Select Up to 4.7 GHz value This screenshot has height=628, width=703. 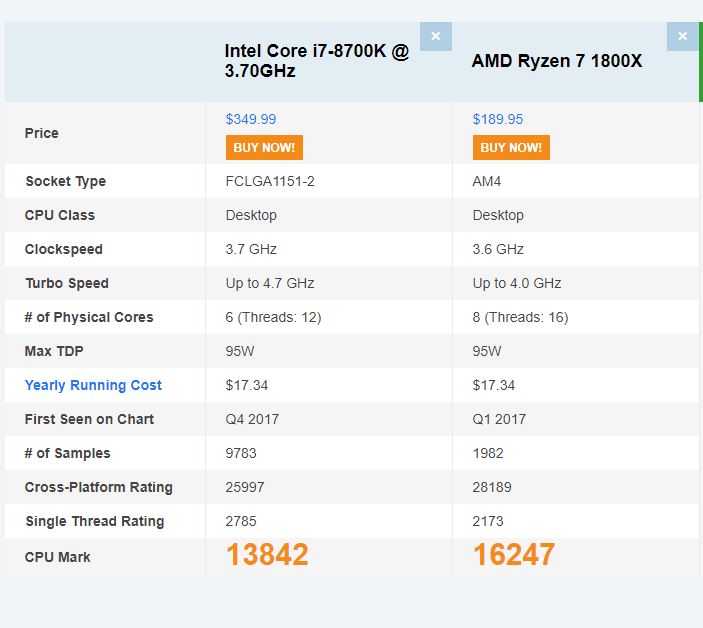tap(270, 283)
